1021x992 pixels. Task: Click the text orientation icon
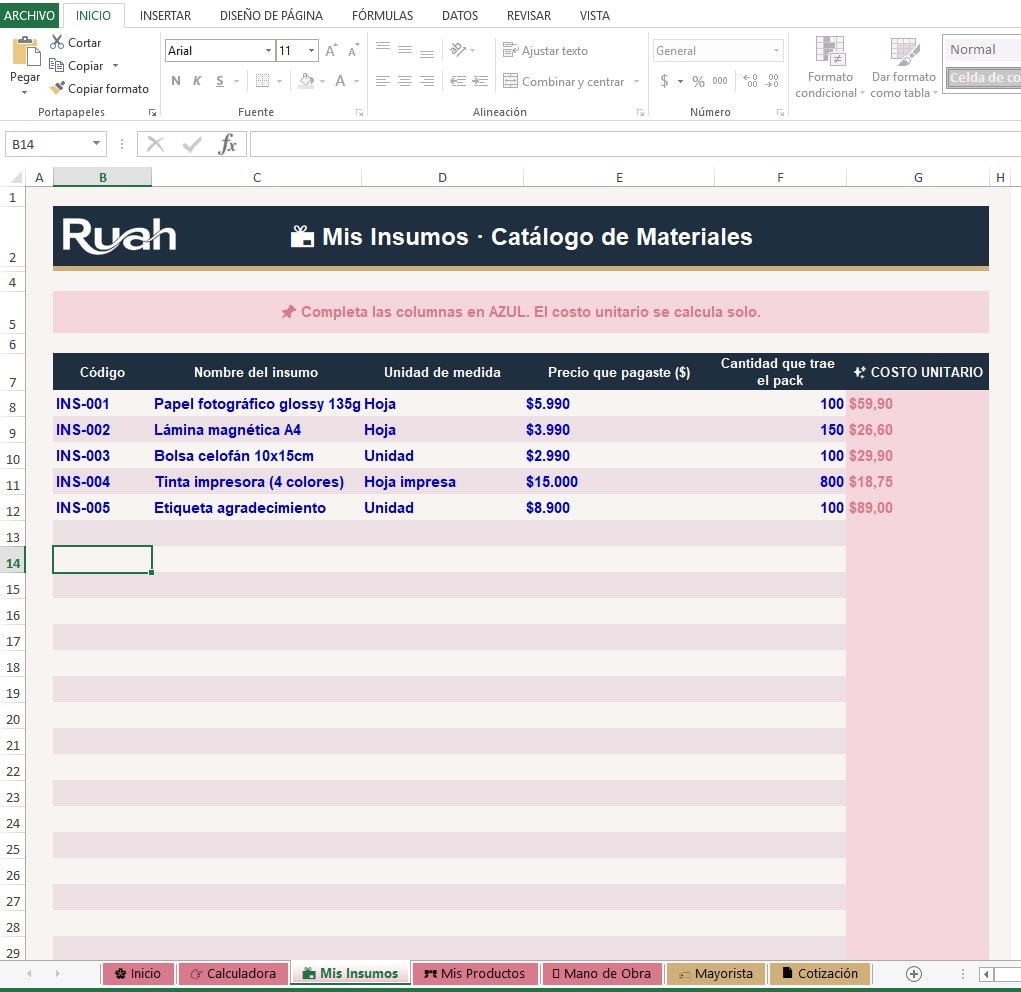point(458,50)
